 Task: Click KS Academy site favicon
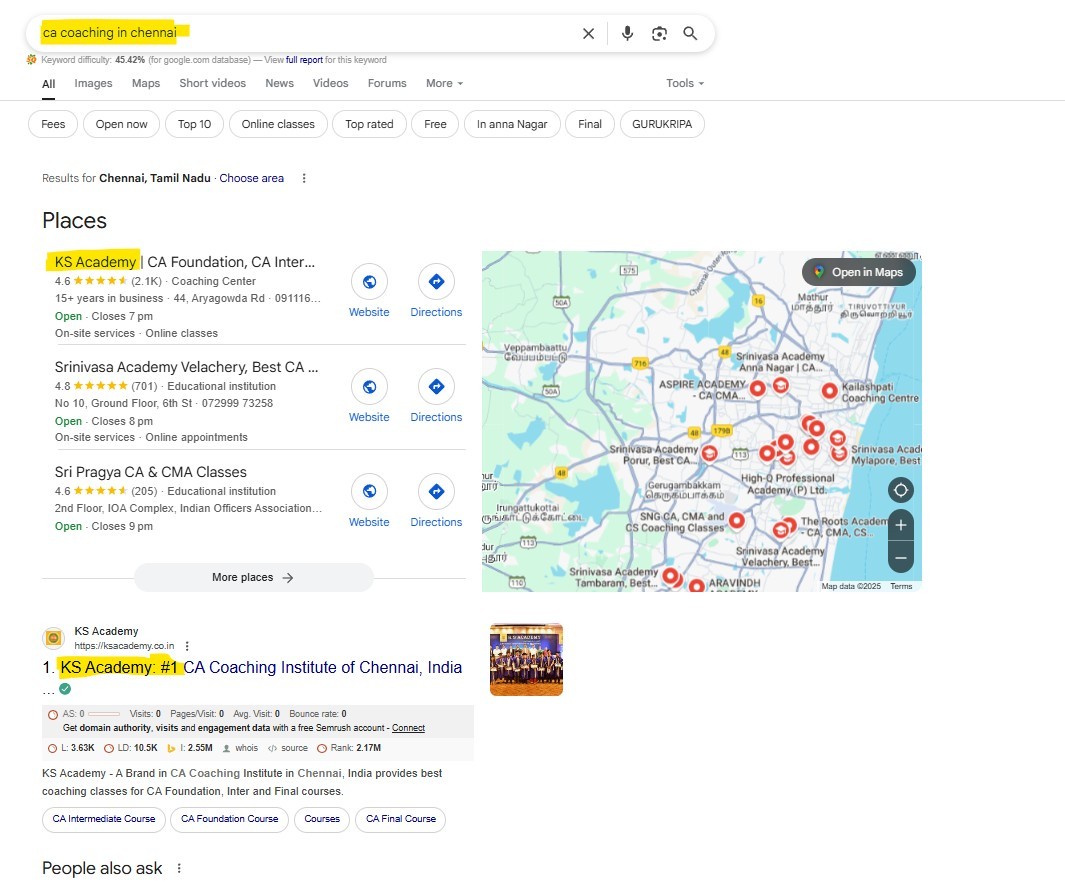click(x=54, y=638)
